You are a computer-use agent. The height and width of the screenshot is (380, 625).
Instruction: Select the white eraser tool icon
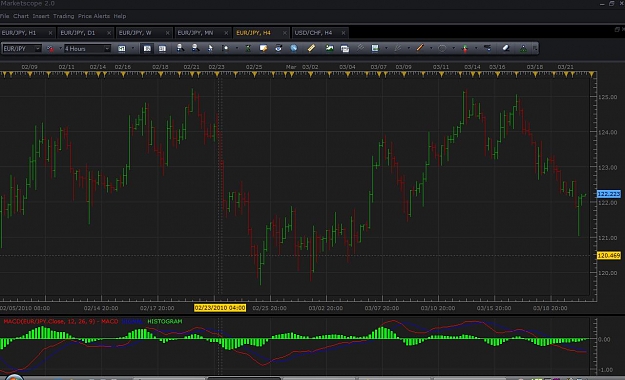506,48
